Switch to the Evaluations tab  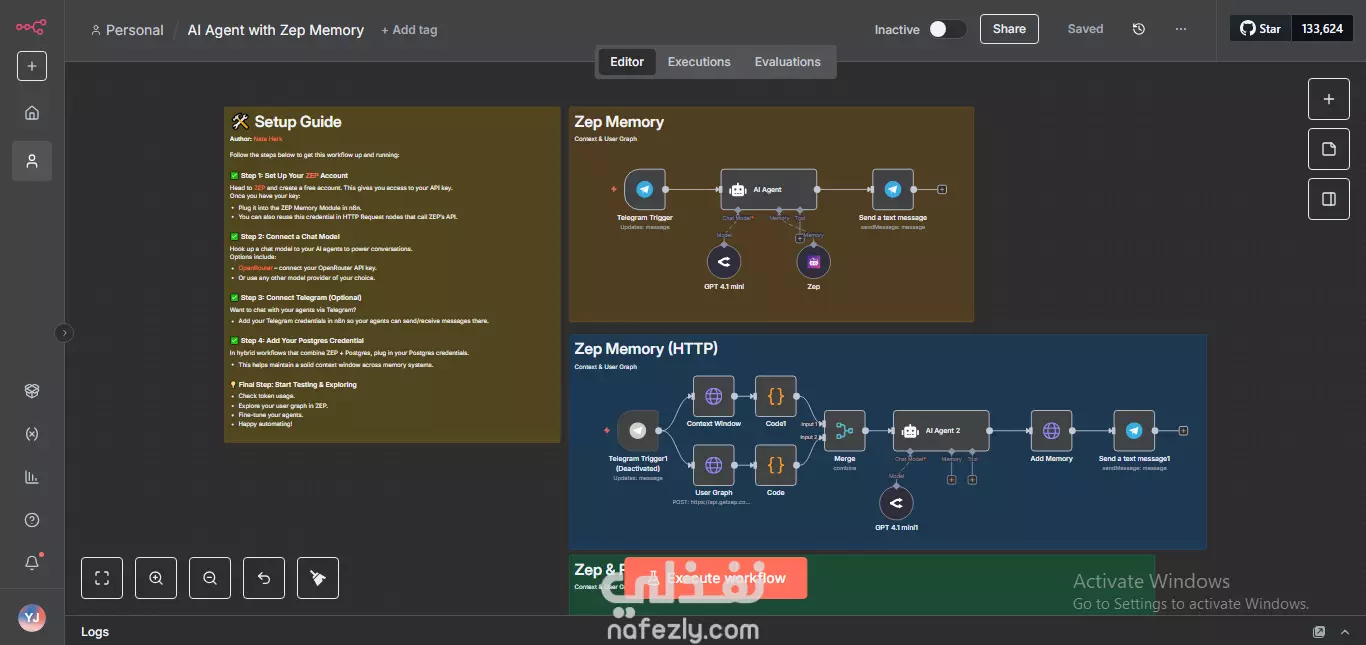click(787, 62)
